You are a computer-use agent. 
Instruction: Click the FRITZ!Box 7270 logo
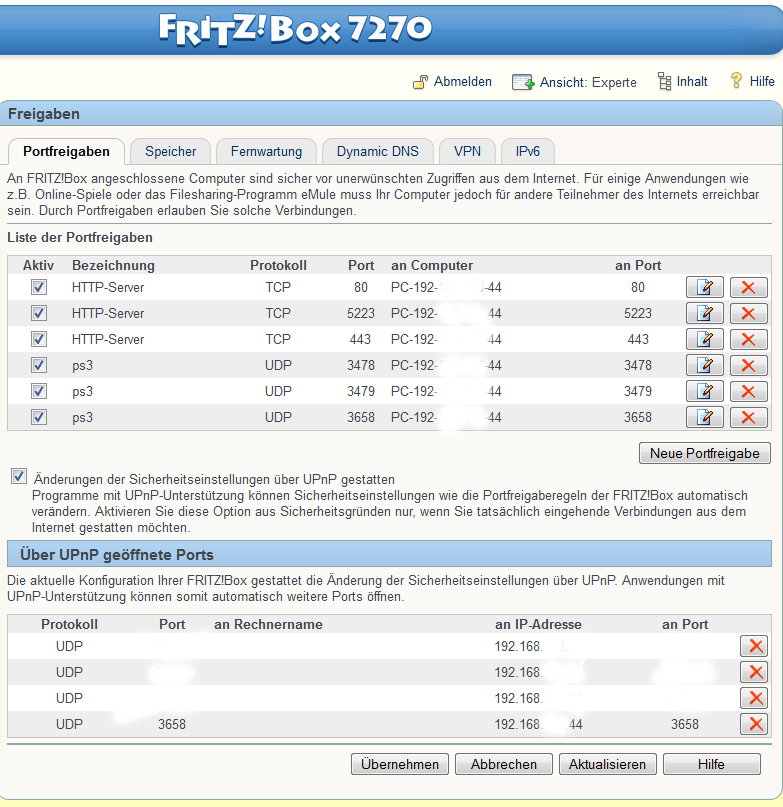tap(295, 29)
